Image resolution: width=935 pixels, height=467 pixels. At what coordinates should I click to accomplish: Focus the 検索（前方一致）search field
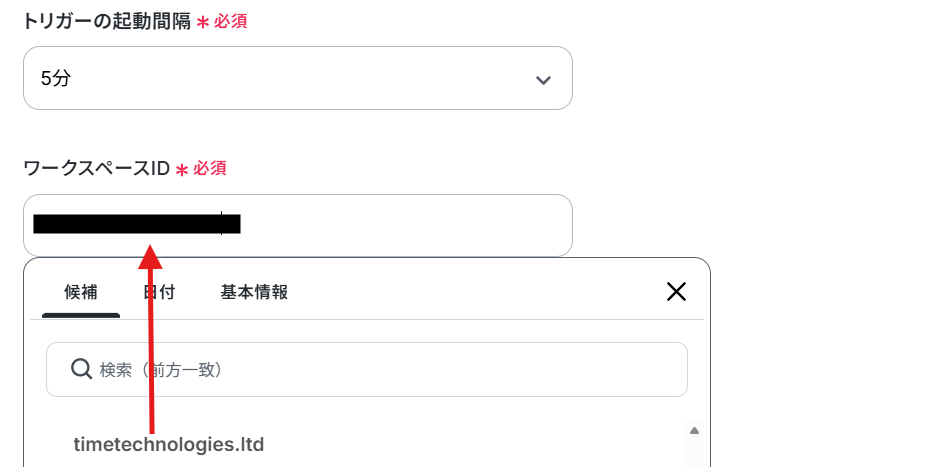click(367, 369)
